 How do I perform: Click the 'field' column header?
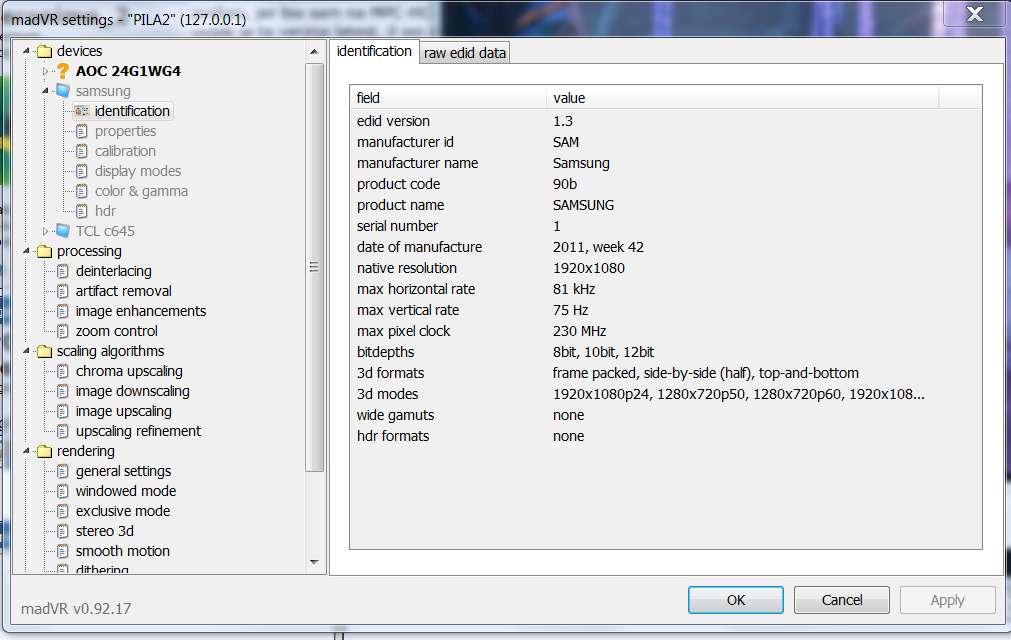tap(448, 98)
